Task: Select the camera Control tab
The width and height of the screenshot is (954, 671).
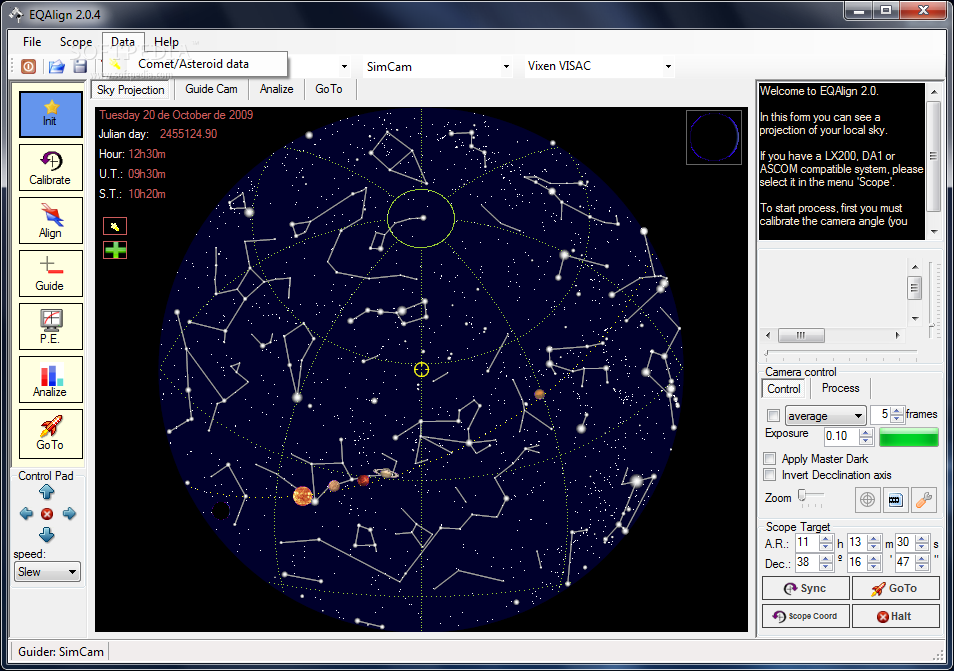Action: click(x=784, y=389)
